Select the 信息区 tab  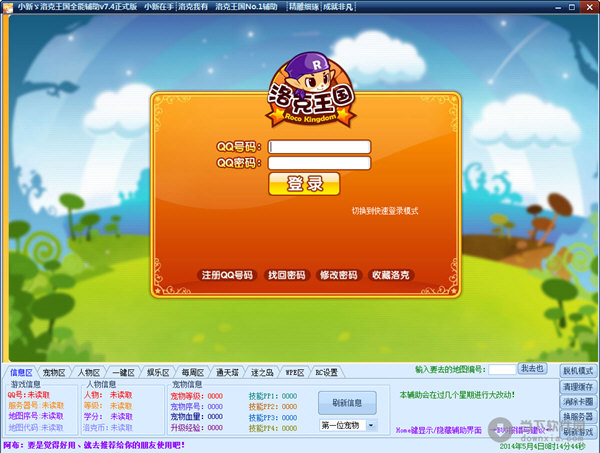pyautogui.click(x=21, y=372)
